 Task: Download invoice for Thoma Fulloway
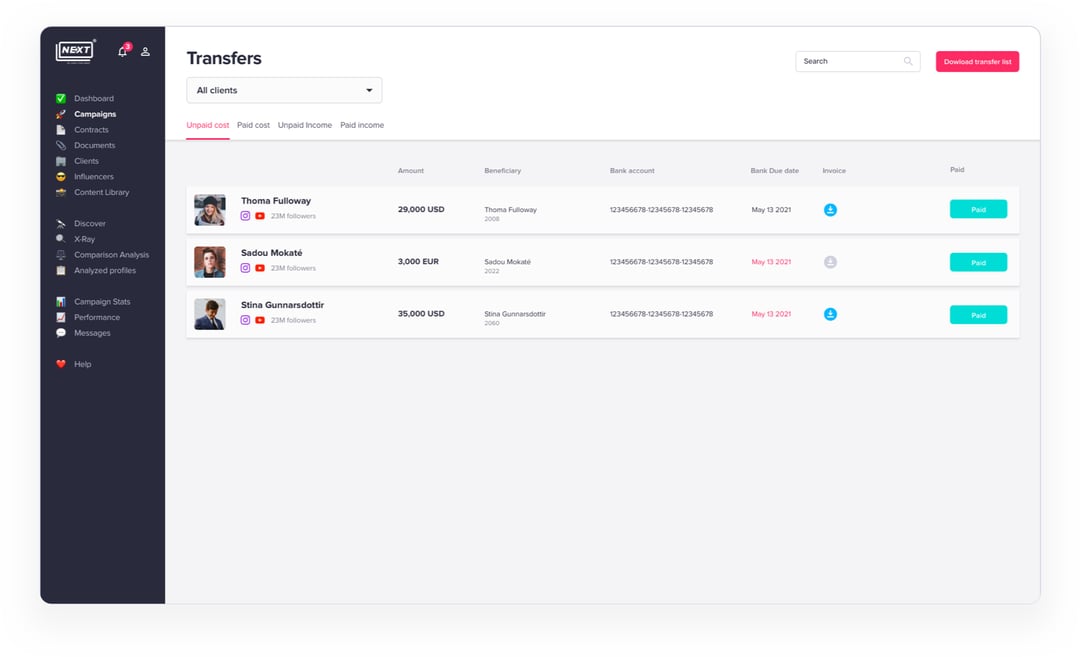click(830, 210)
